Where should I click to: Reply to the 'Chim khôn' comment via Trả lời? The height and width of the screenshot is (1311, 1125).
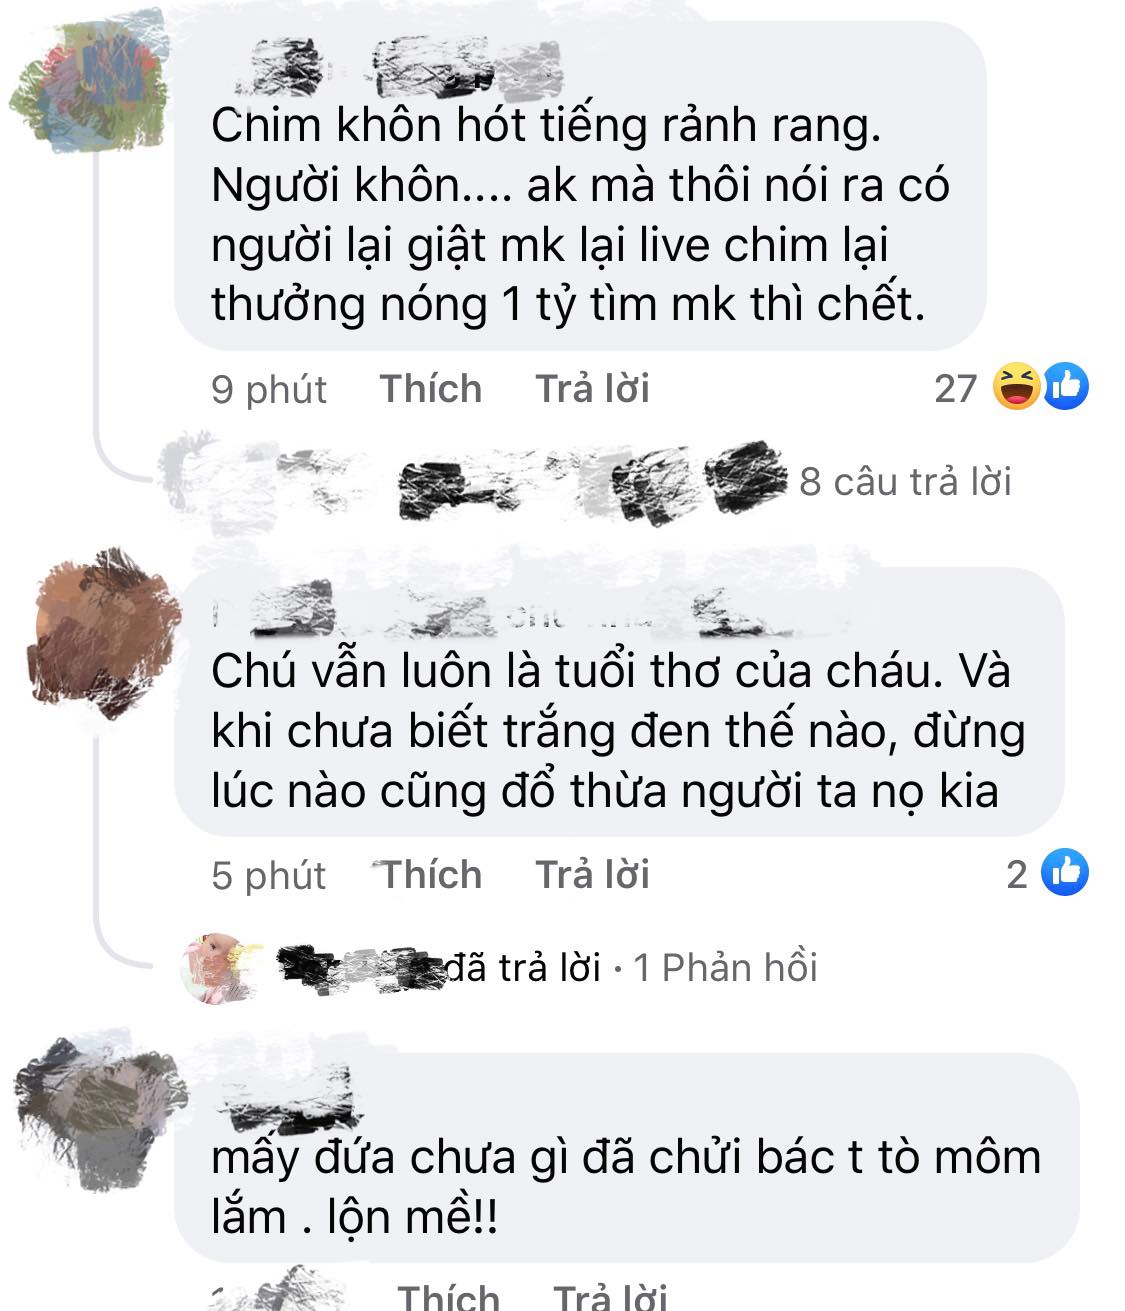pos(593,388)
